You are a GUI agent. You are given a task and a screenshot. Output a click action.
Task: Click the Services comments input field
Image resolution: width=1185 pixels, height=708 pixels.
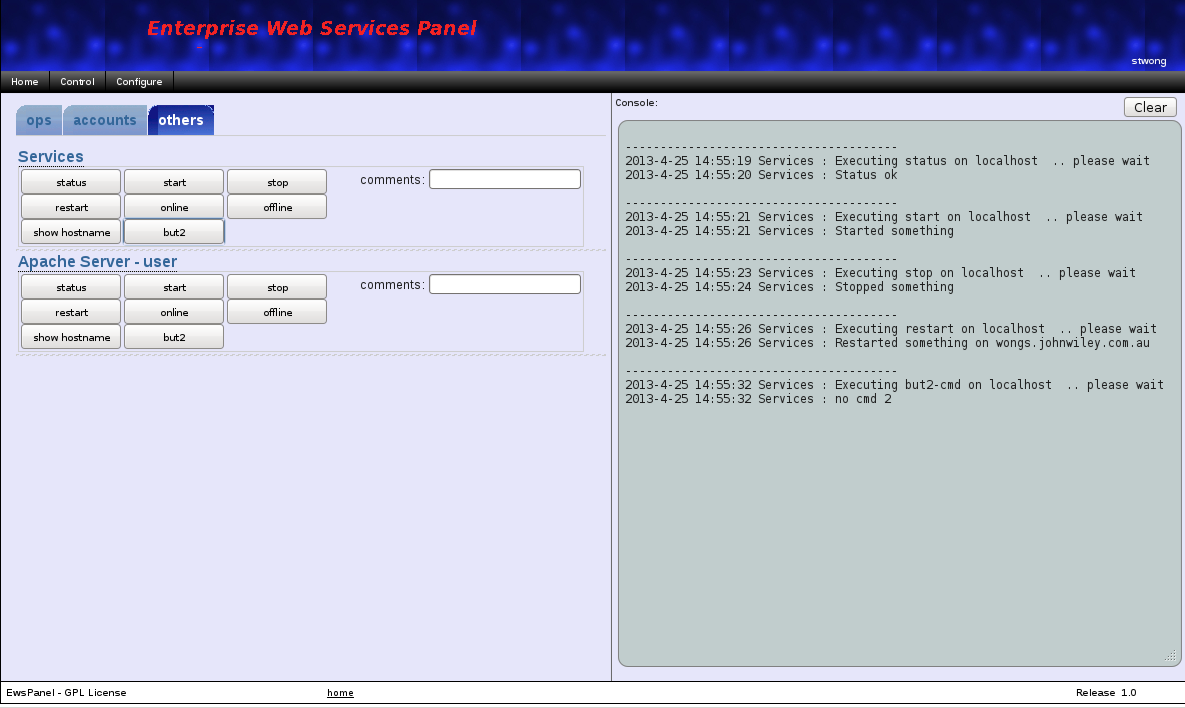[x=504, y=178]
